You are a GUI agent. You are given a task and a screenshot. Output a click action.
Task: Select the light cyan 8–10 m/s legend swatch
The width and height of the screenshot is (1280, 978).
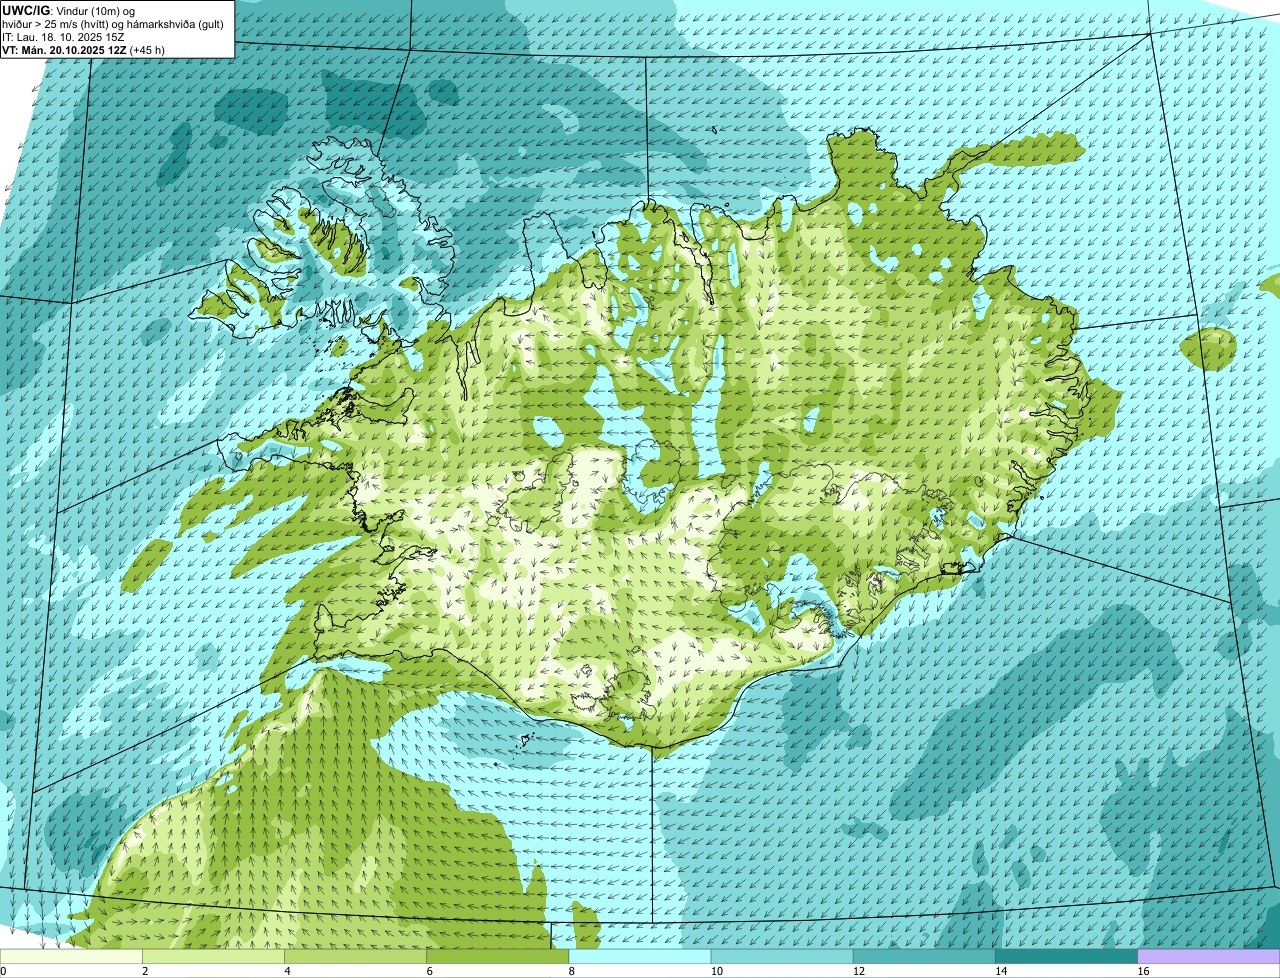[x=640, y=956]
